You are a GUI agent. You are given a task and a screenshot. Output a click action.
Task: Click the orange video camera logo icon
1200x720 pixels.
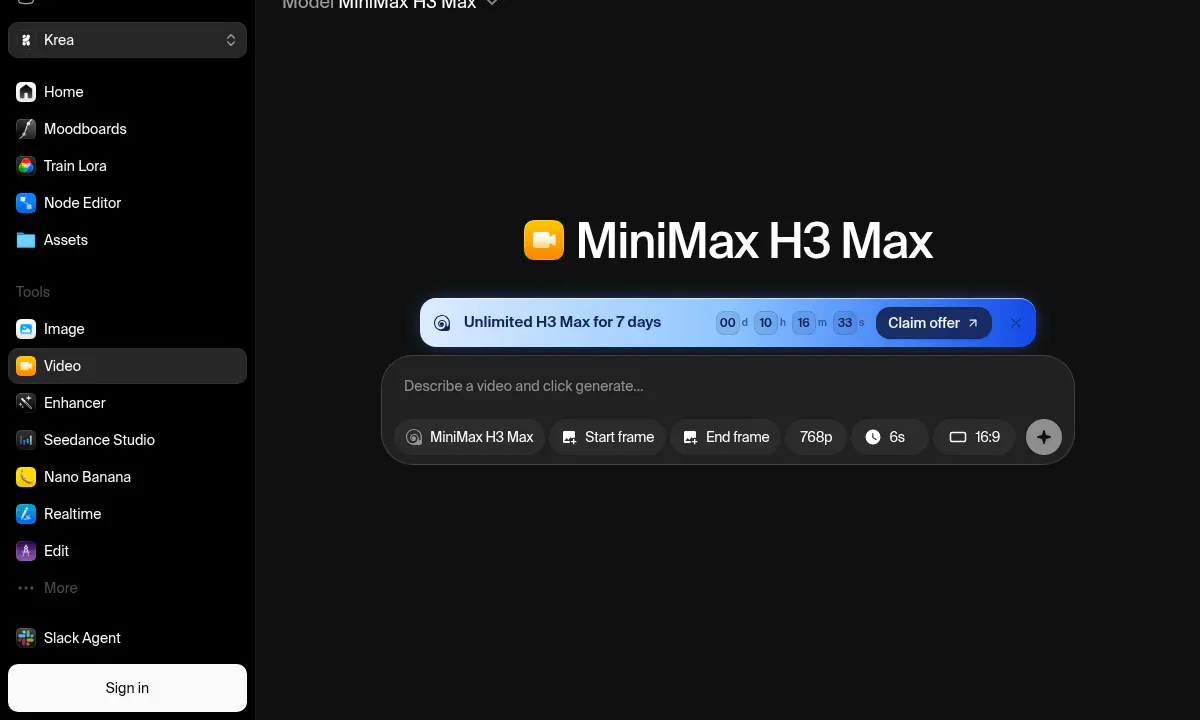[544, 240]
